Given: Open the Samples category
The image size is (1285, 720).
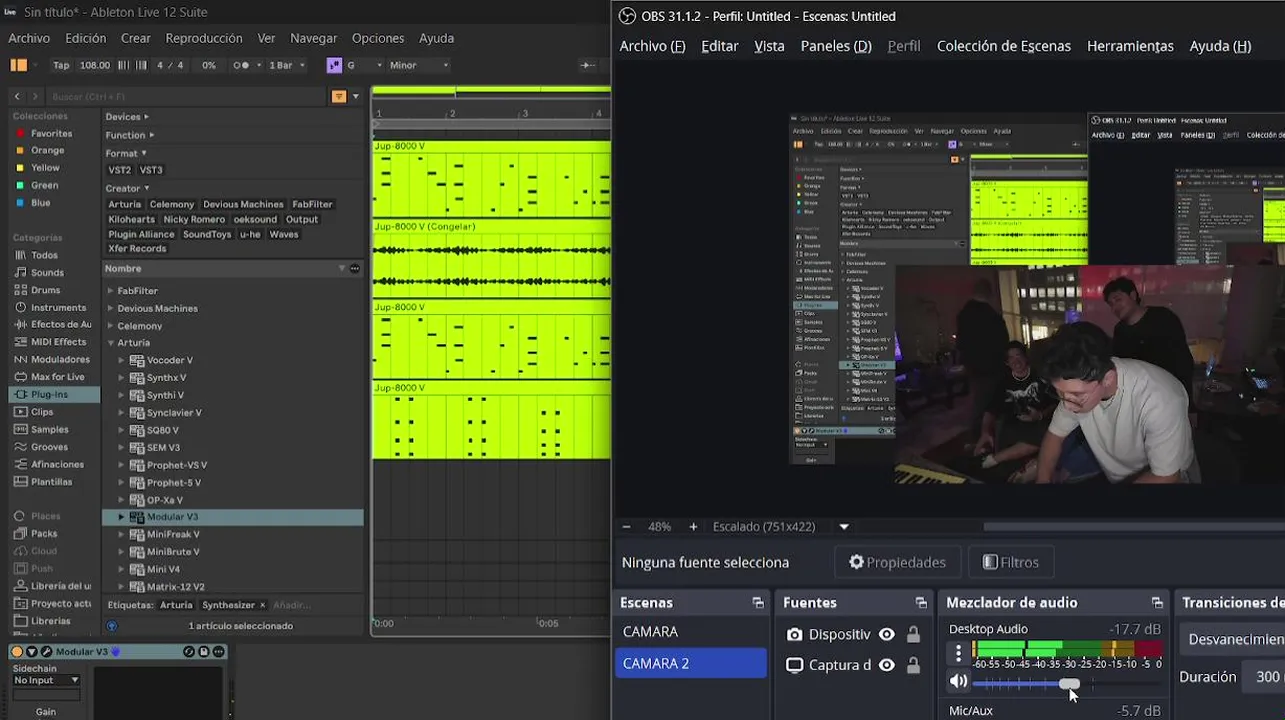Looking at the screenshot, I should 49,429.
